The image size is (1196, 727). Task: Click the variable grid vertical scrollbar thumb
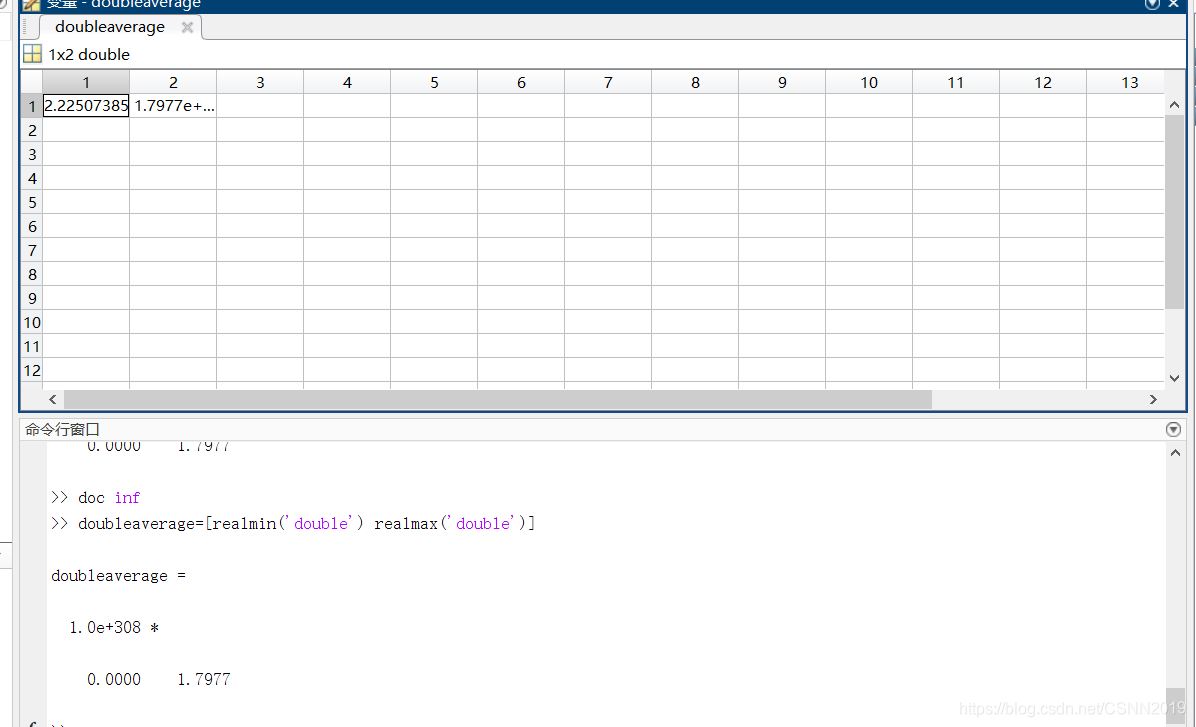point(1175,211)
